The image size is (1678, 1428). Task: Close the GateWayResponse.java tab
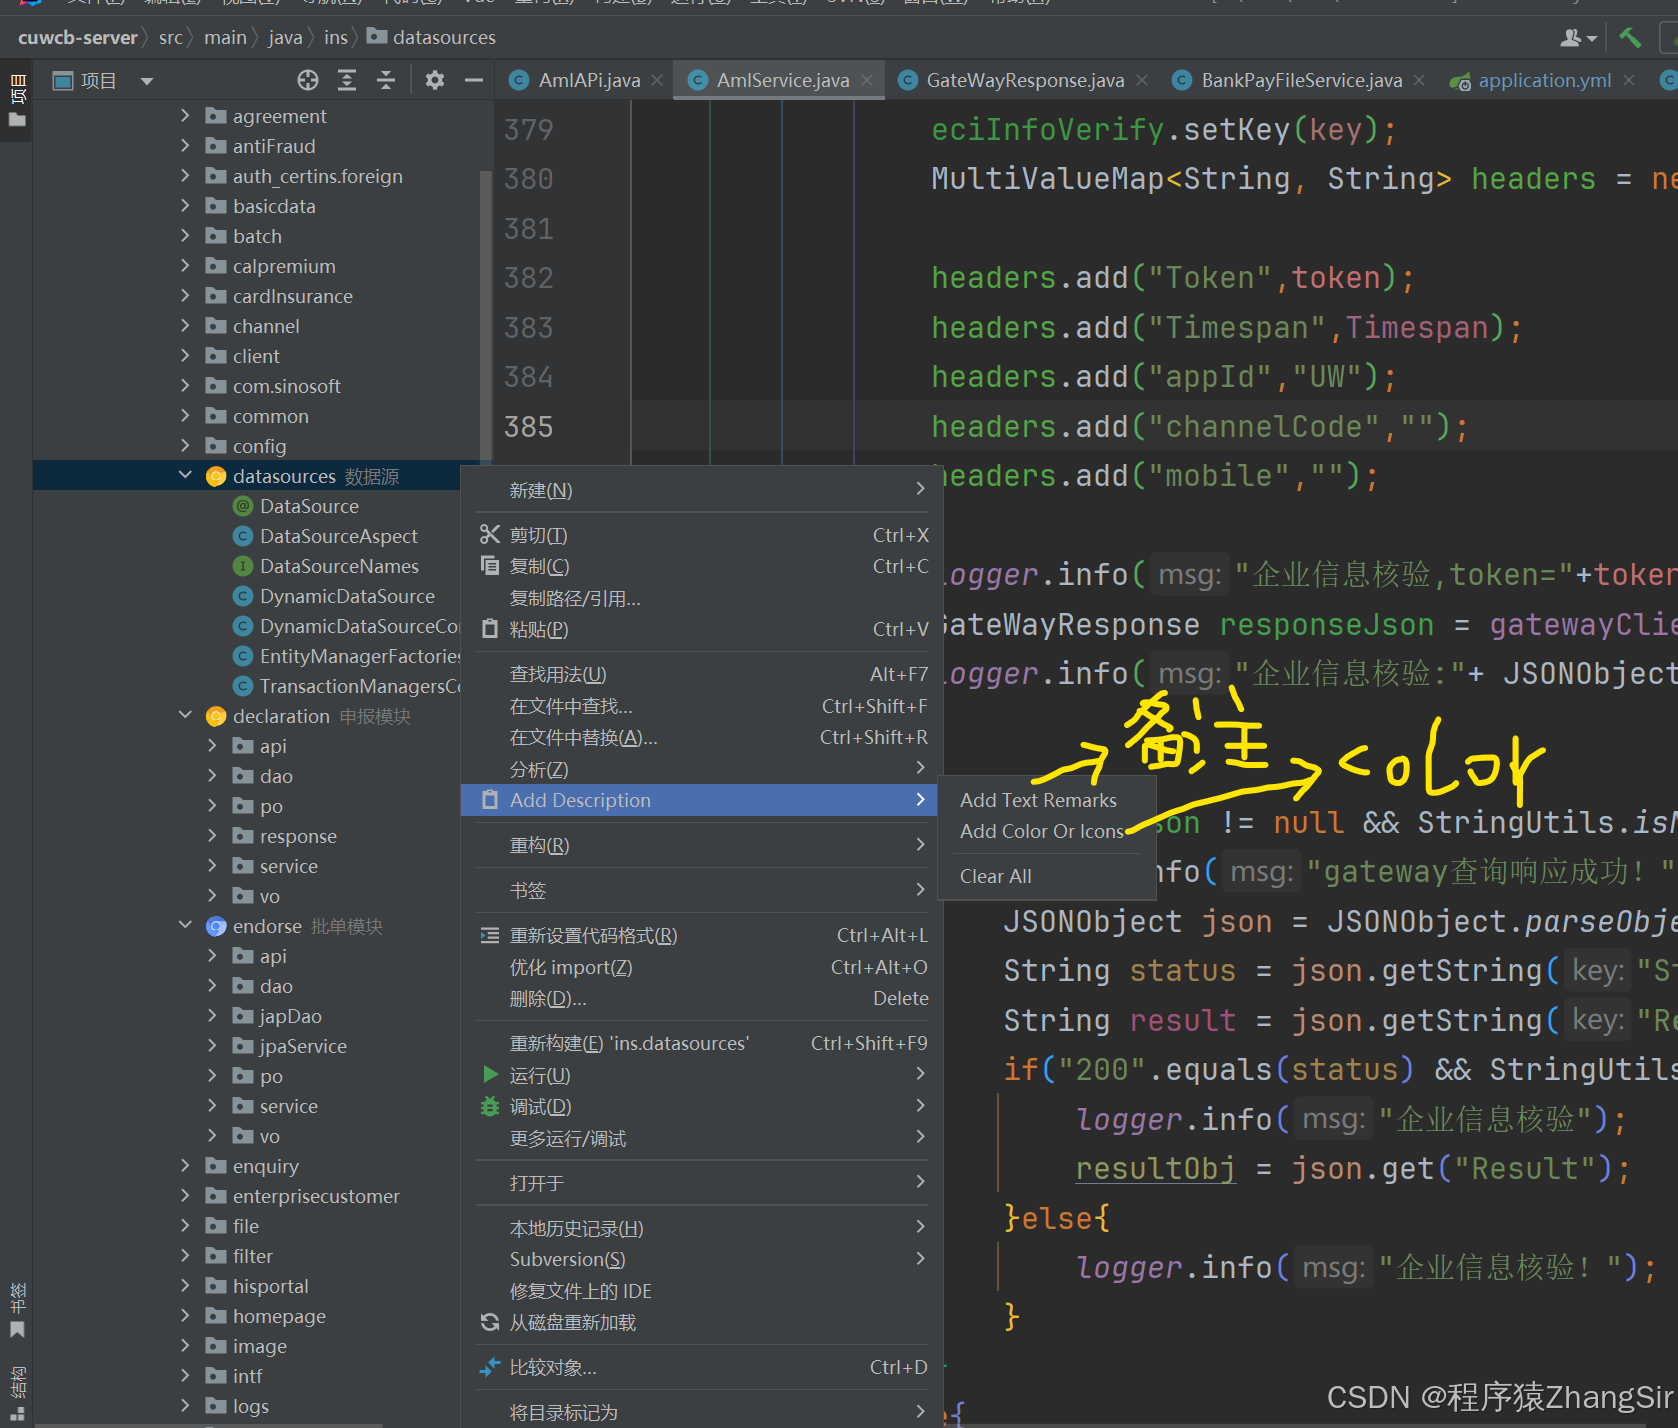[1142, 80]
